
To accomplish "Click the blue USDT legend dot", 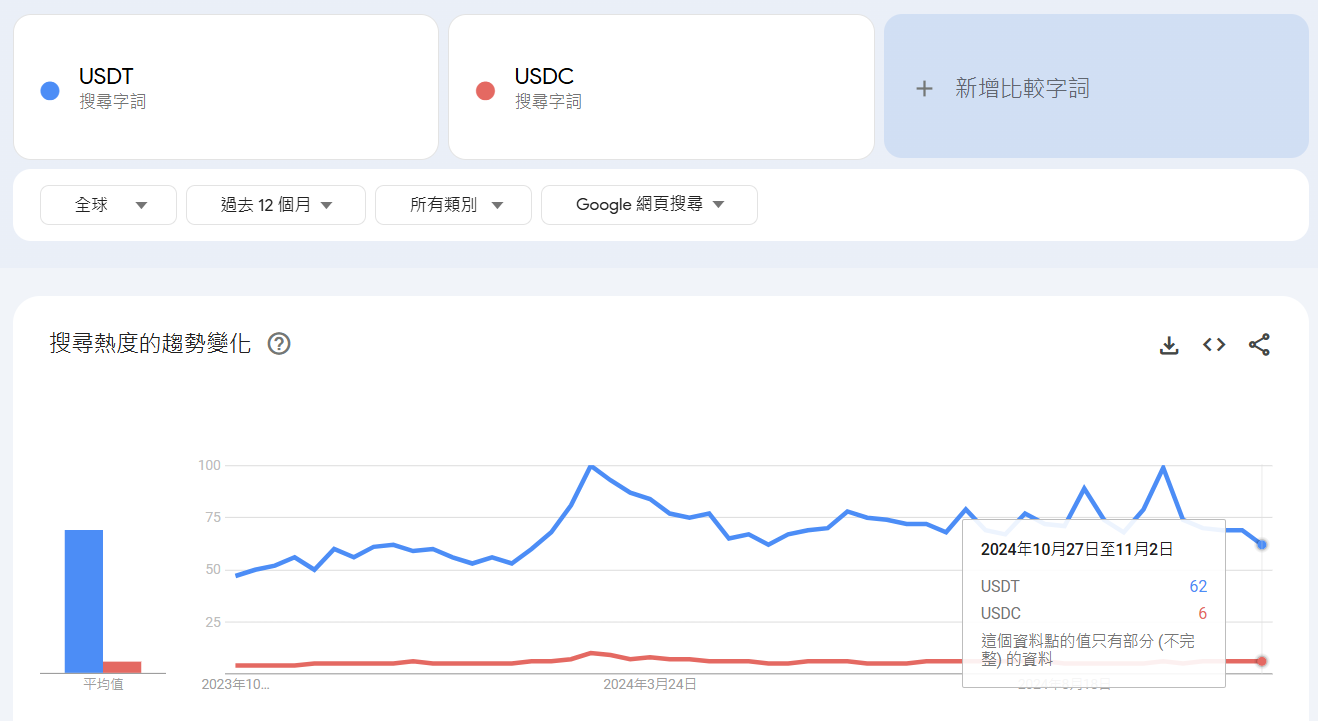I will (x=49, y=90).
